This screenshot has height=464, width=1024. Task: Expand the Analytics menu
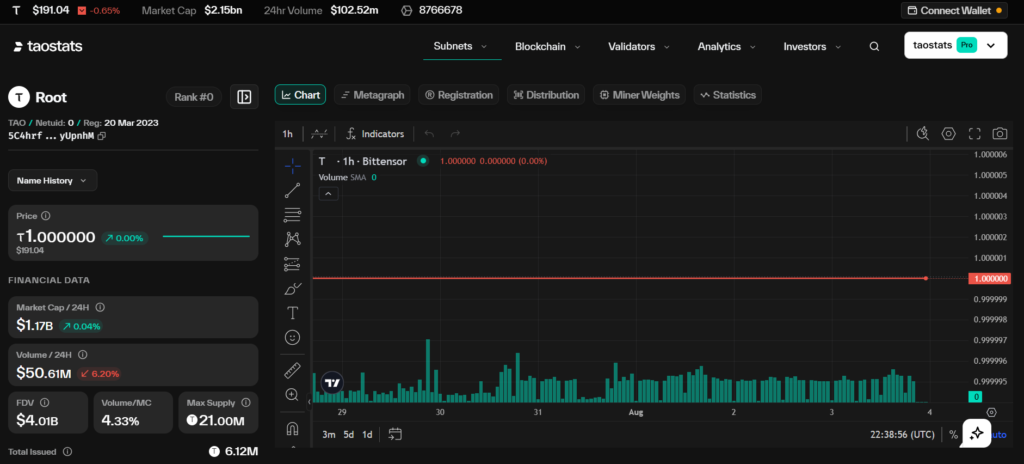pos(726,46)
